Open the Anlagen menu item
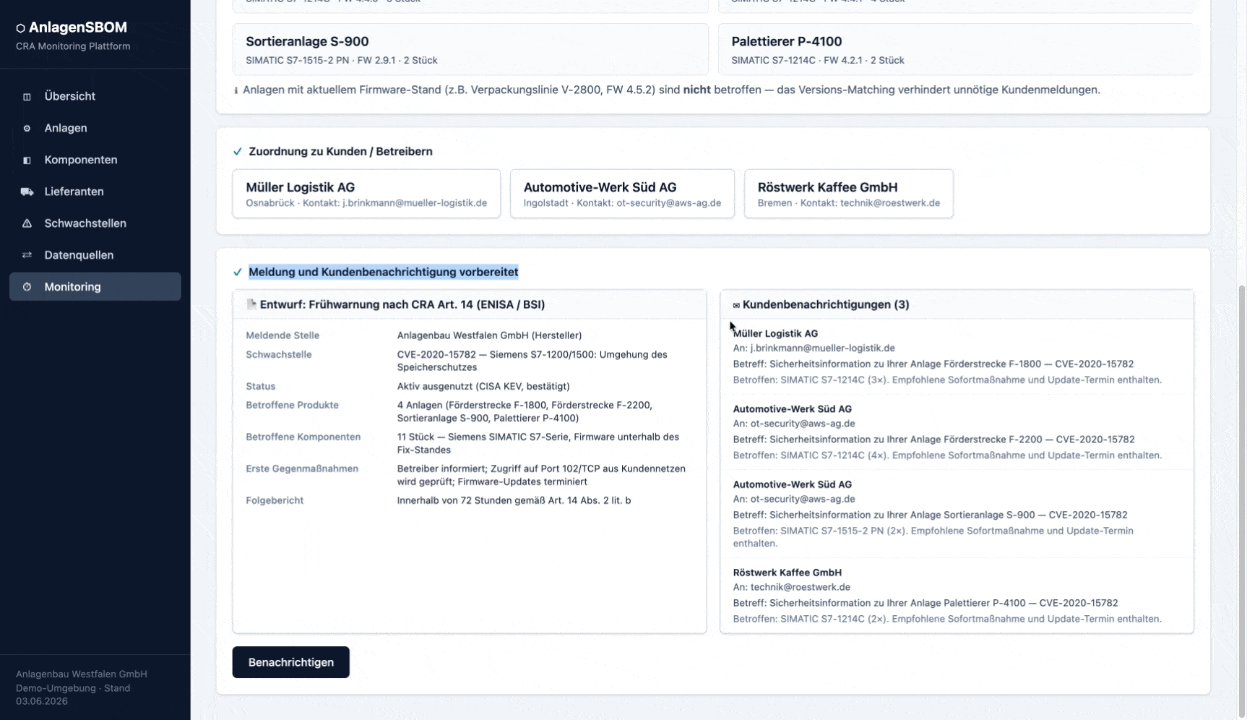Screen dimensions: 1247x720 click(95, 128)
